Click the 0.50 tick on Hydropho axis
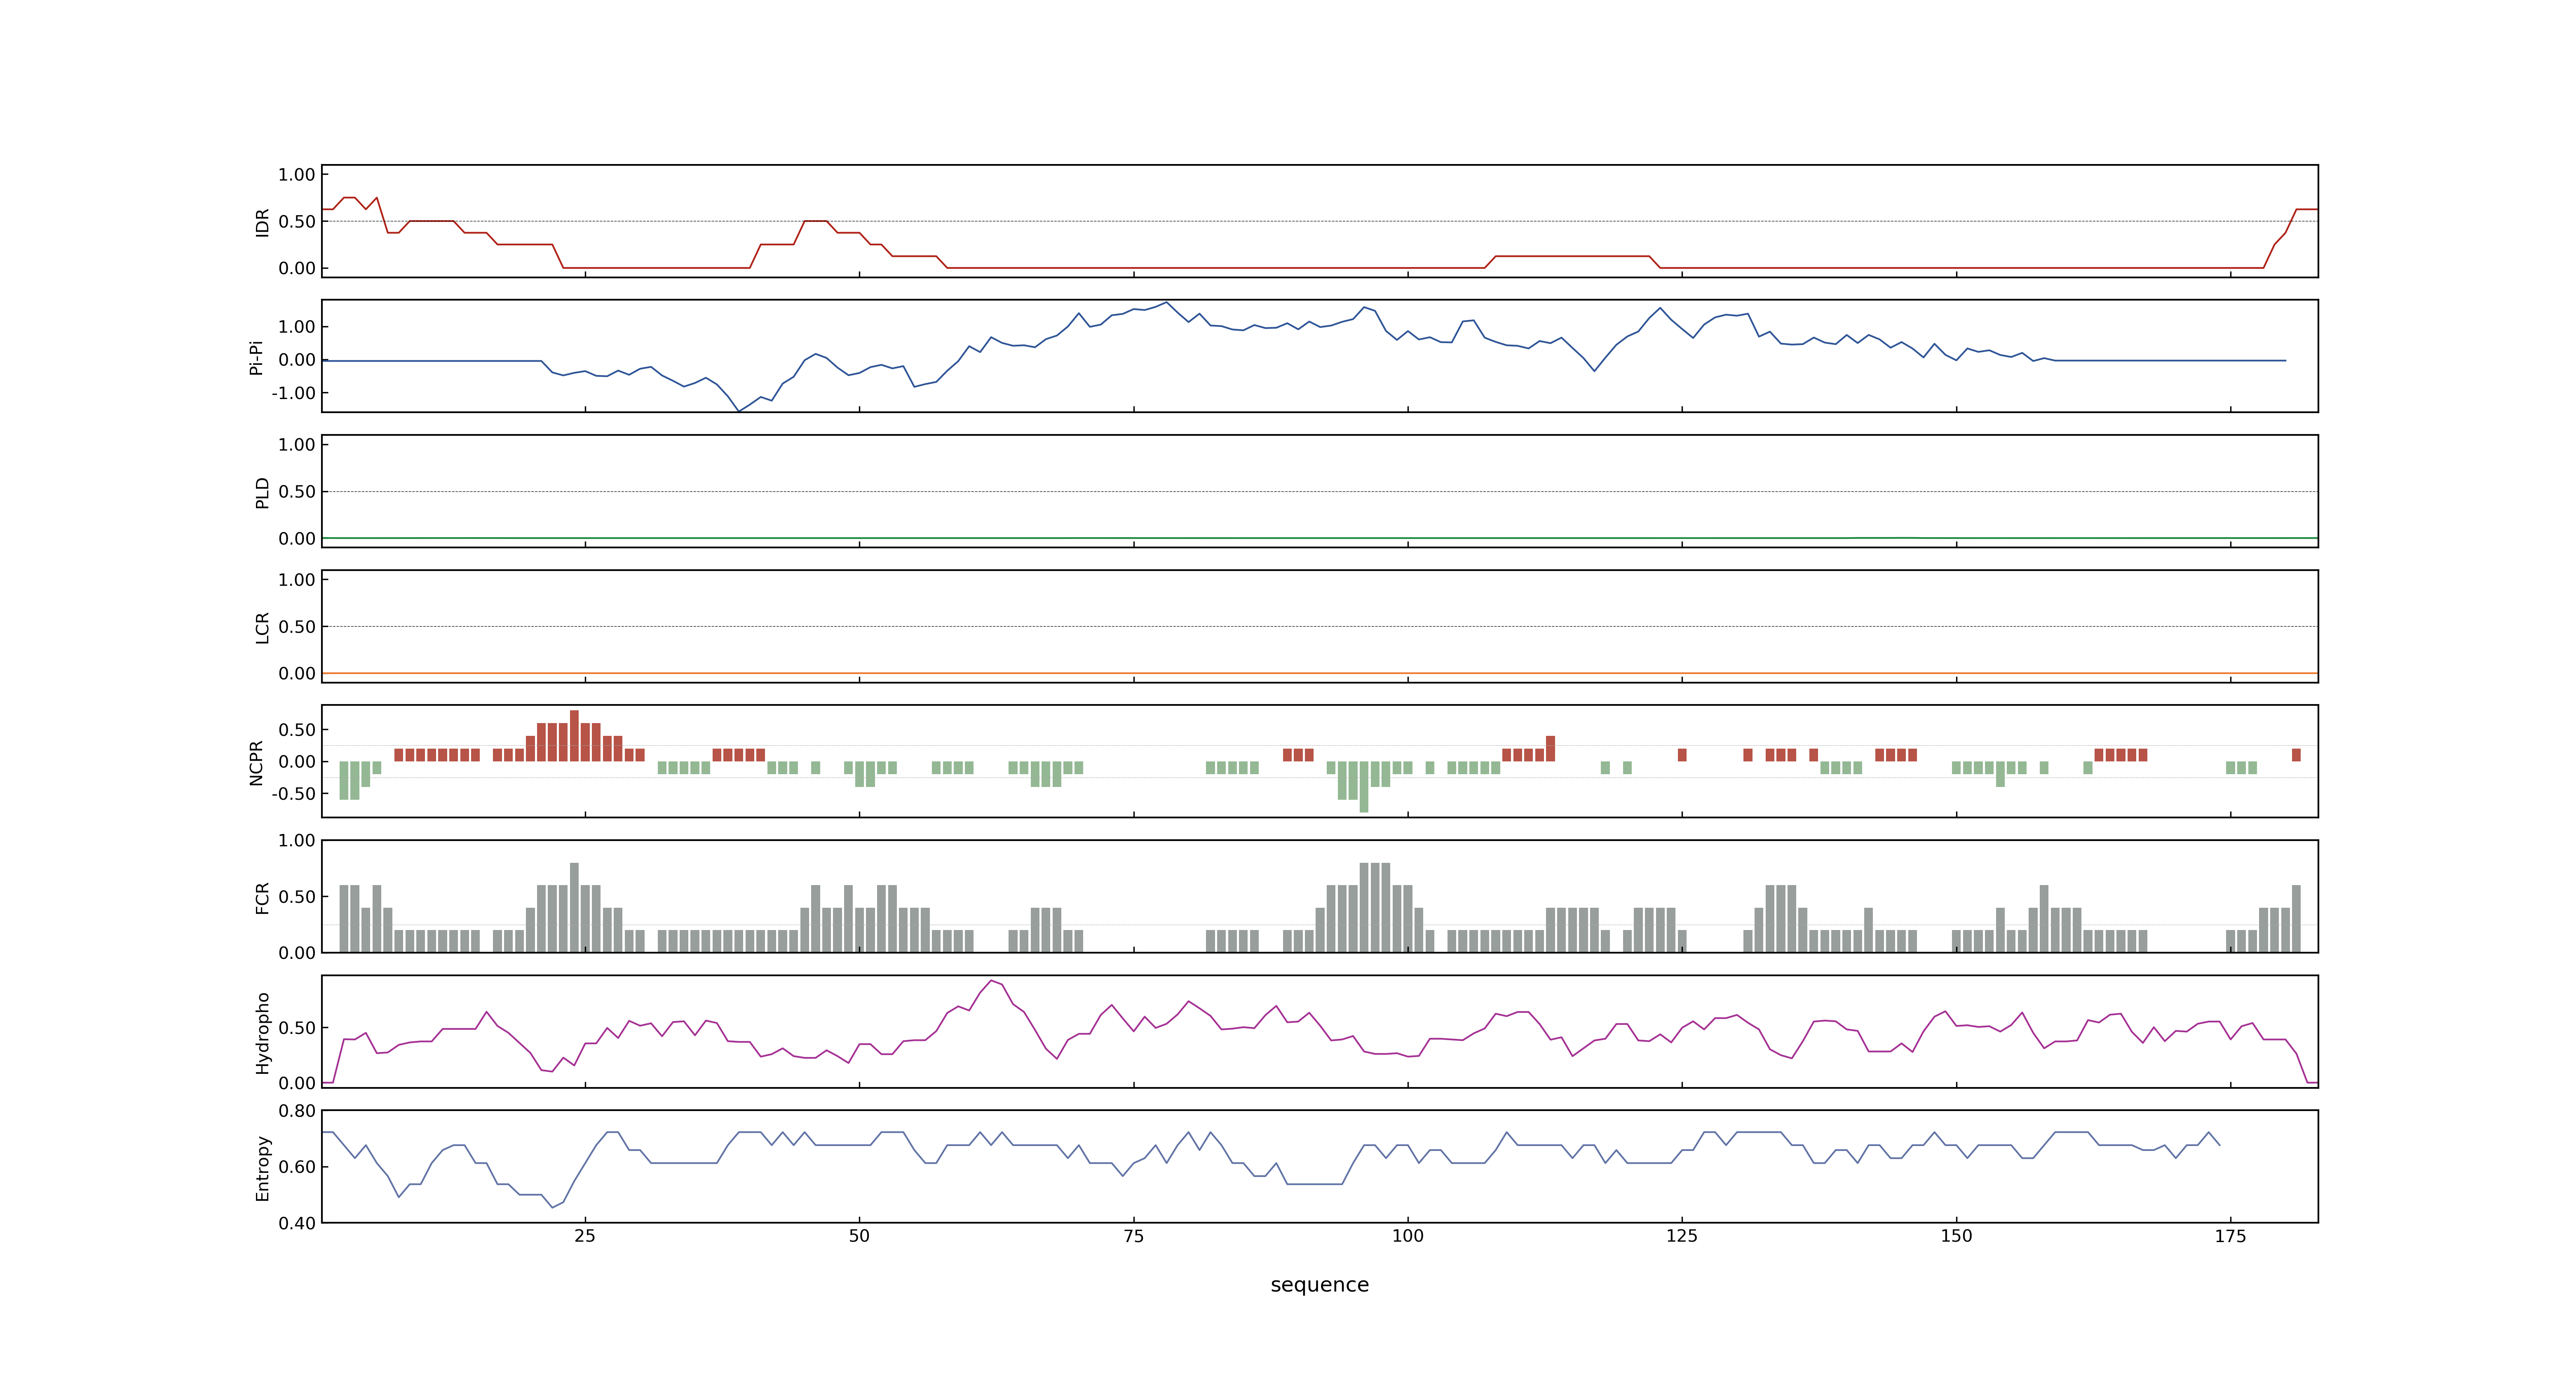This screenshot has height=1374, width=2576. [297, 1028]
